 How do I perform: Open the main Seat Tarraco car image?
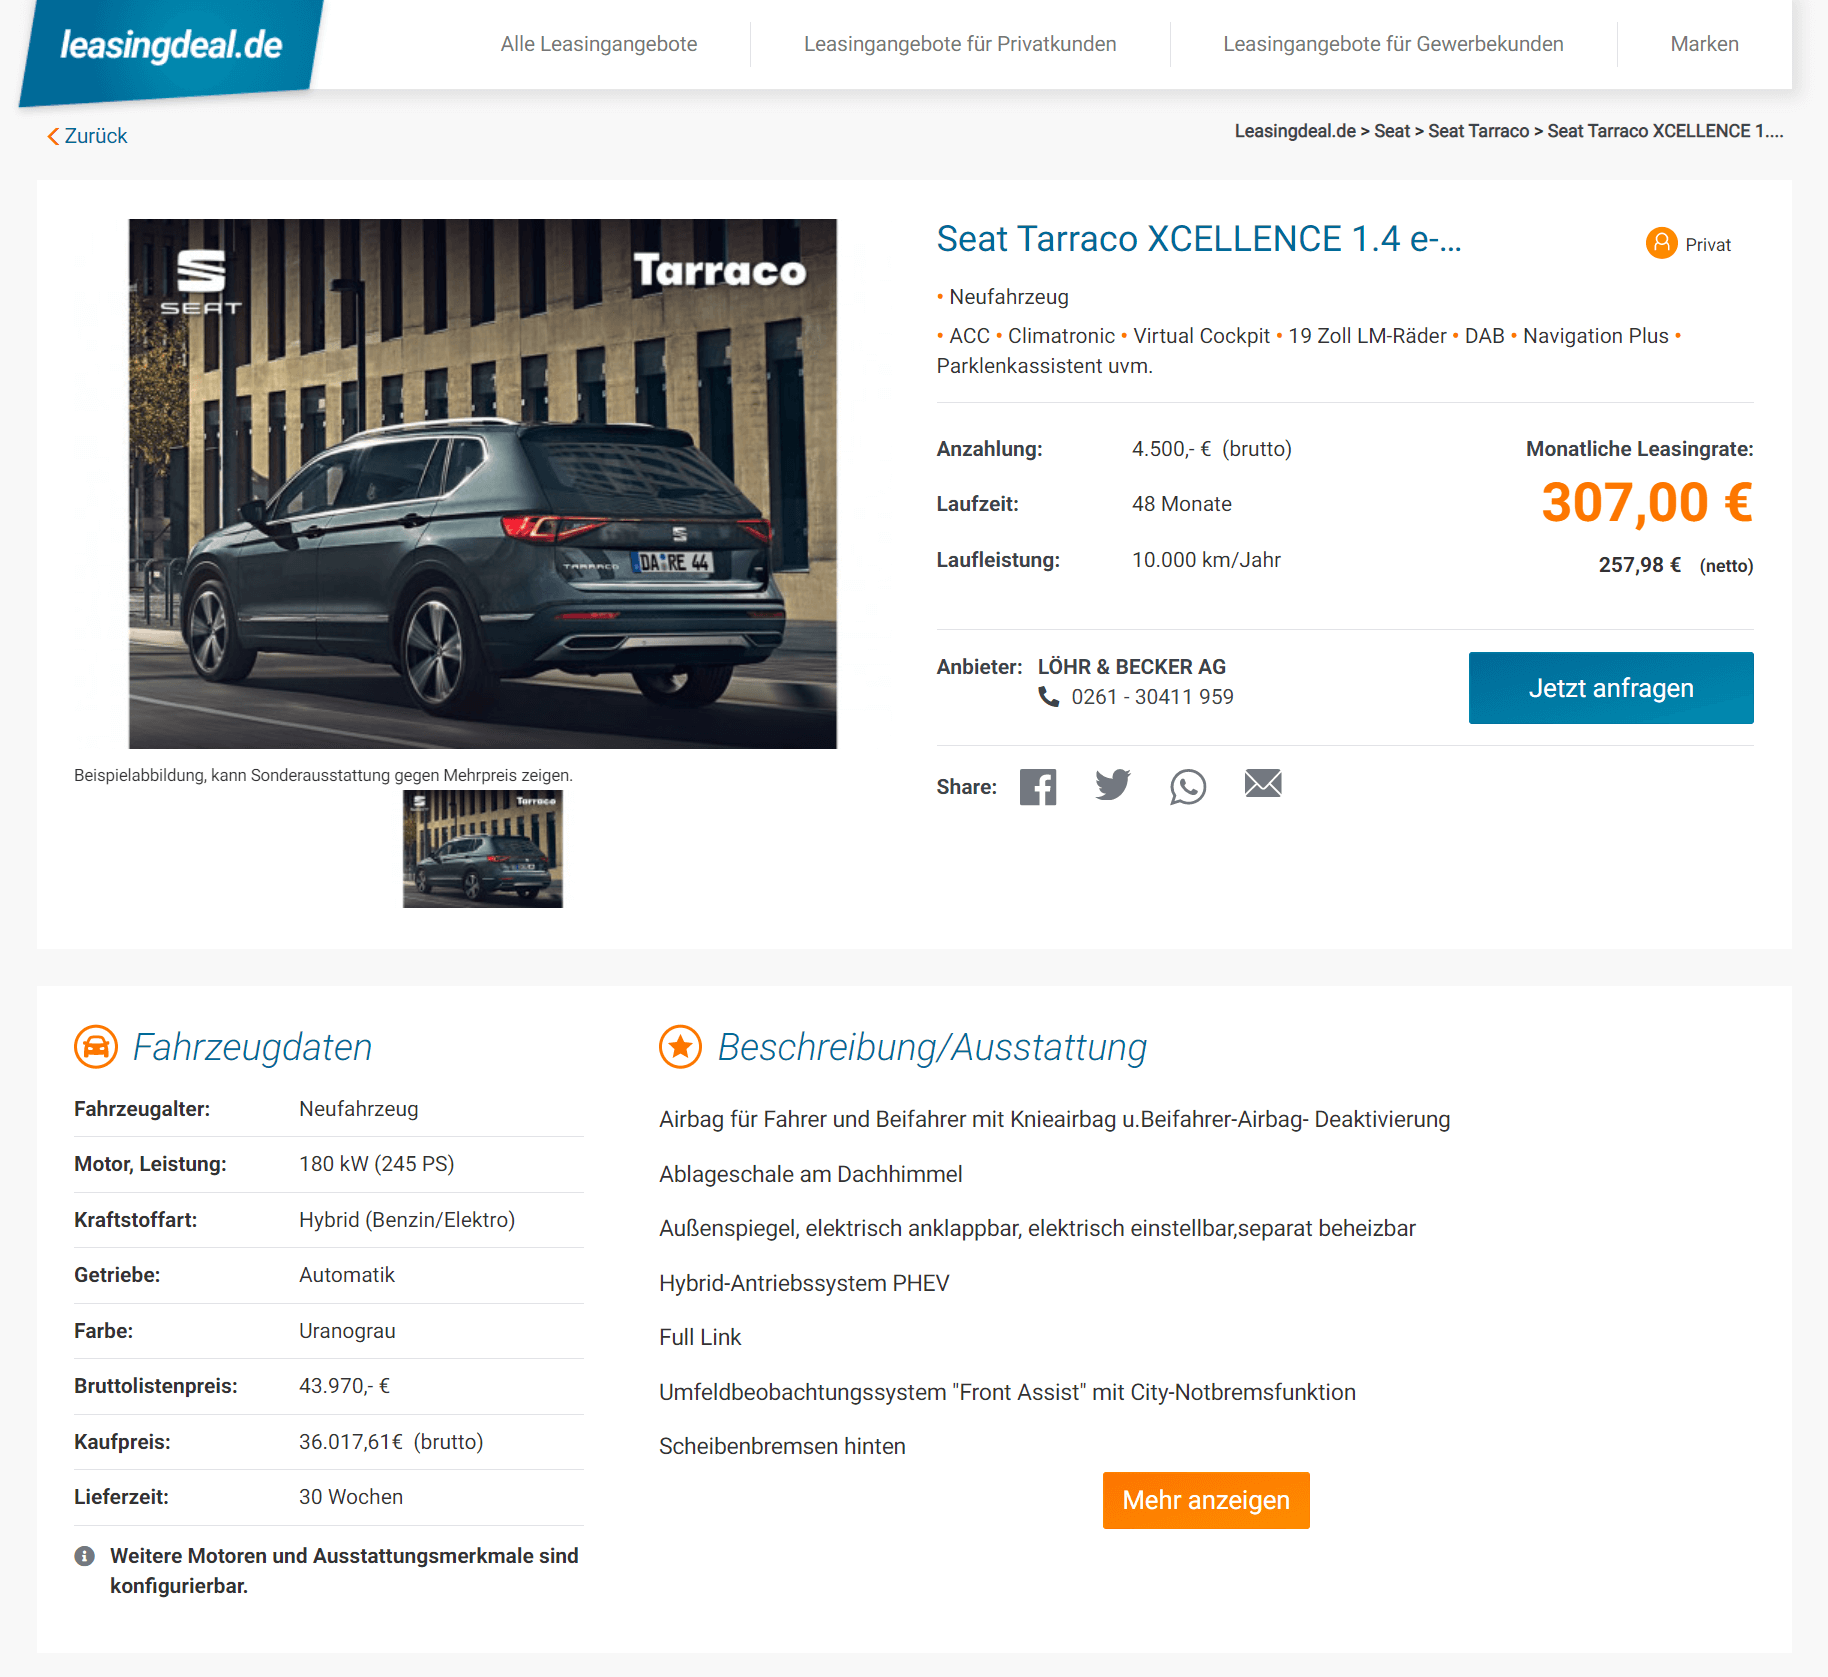[x=483, y=484]
